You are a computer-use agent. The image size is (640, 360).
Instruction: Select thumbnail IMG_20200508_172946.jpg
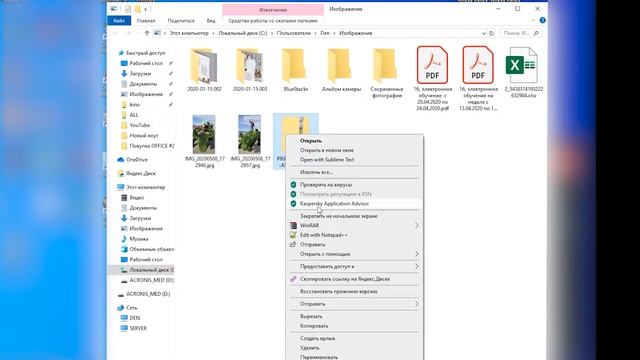(204, 135)
